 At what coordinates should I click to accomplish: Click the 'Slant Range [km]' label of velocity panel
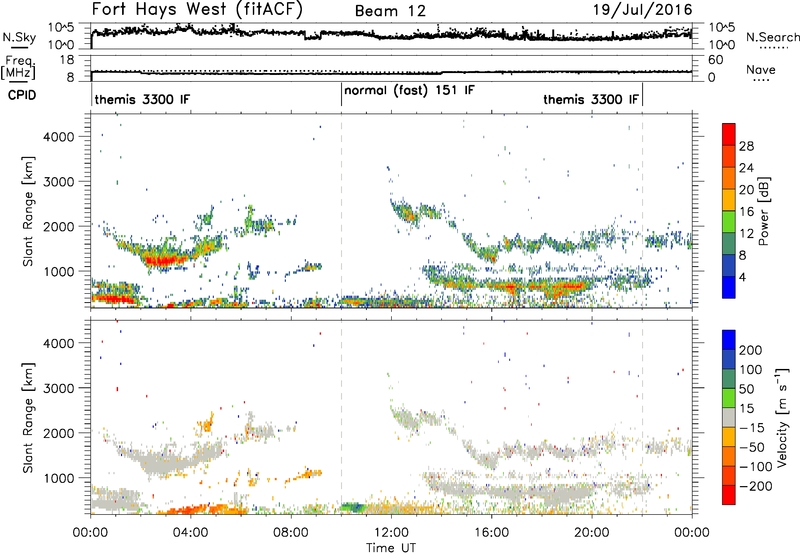28,417
